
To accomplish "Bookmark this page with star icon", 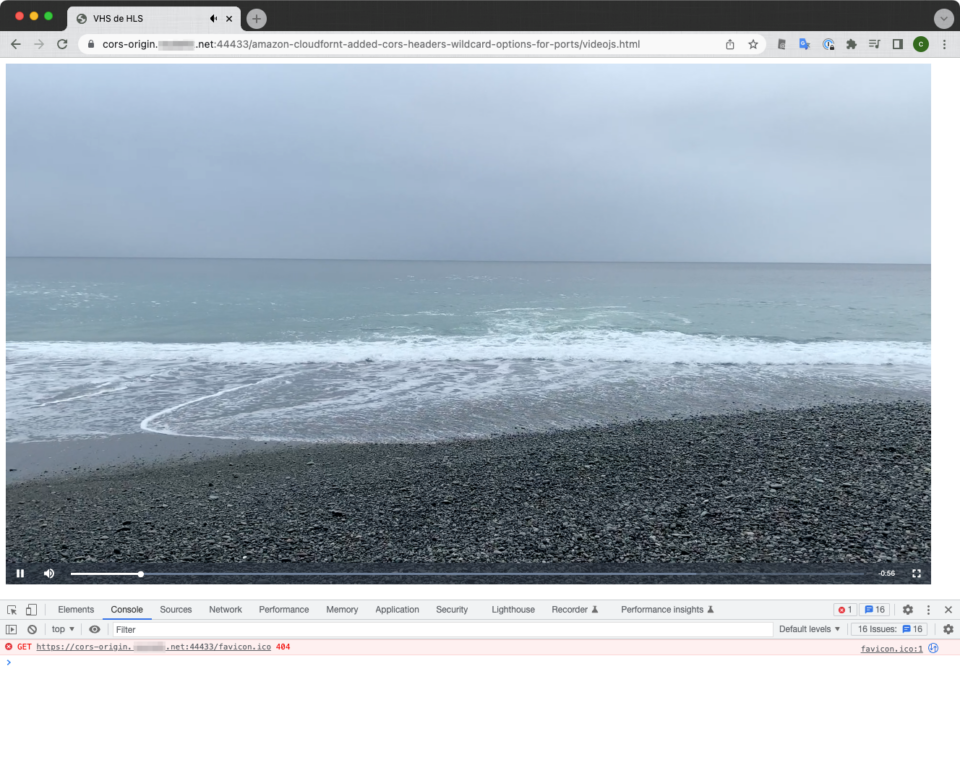I will (x=753, y=44).
